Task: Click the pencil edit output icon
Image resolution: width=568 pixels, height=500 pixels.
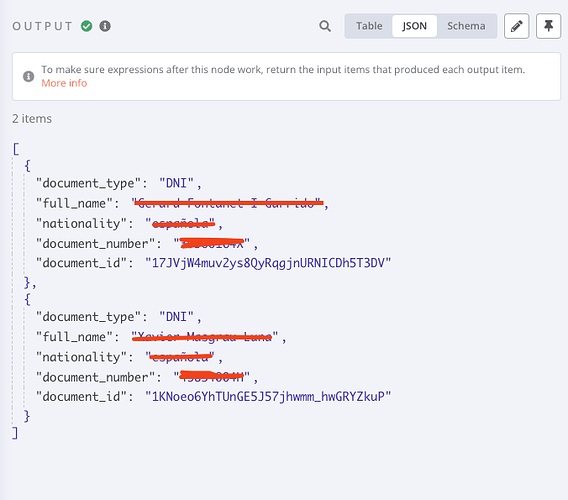Action: tap(517, 26)
